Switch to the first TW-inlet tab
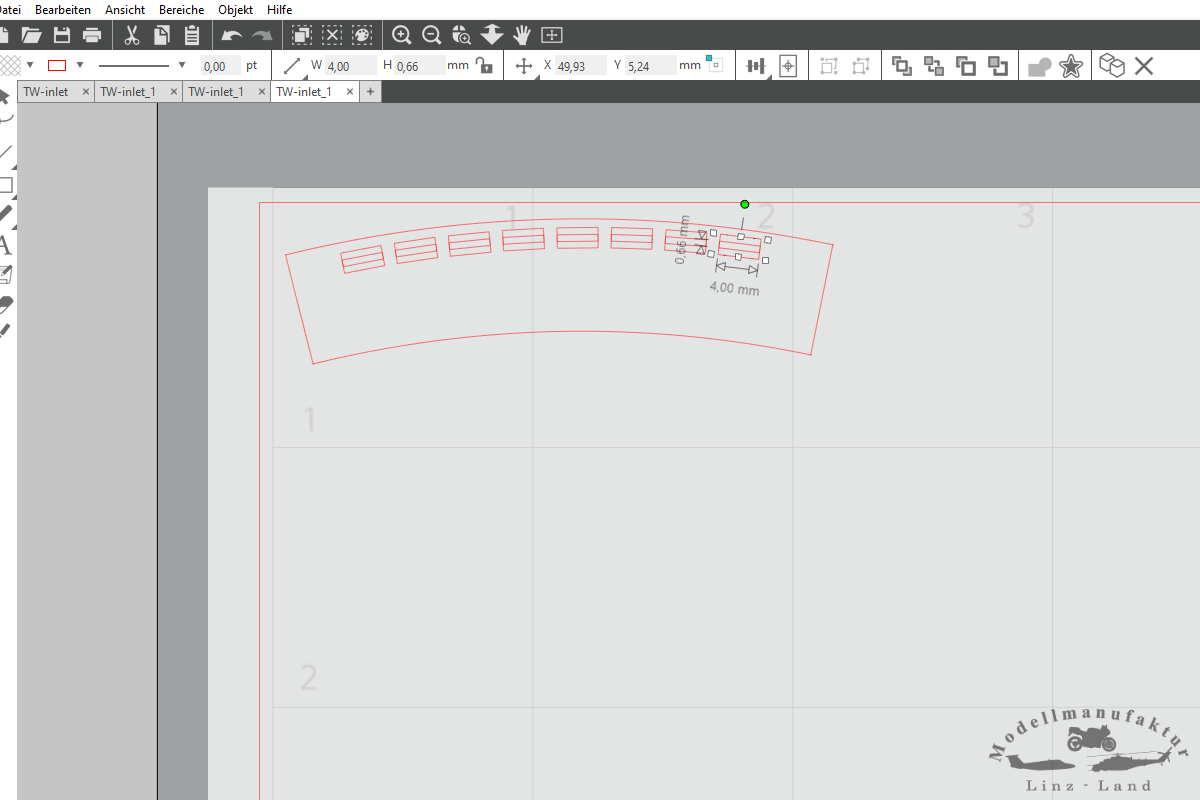1200x800 pixels. 47,91
